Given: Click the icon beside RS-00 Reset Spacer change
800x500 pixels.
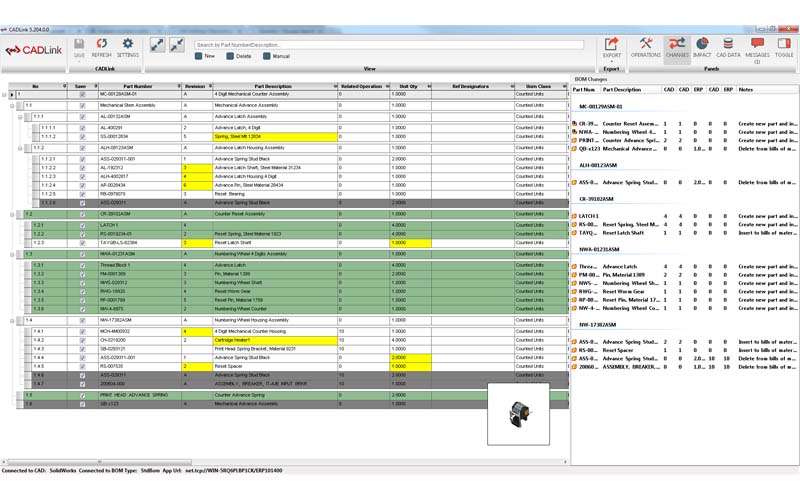Looking at the screenshot, I should 574,350.
